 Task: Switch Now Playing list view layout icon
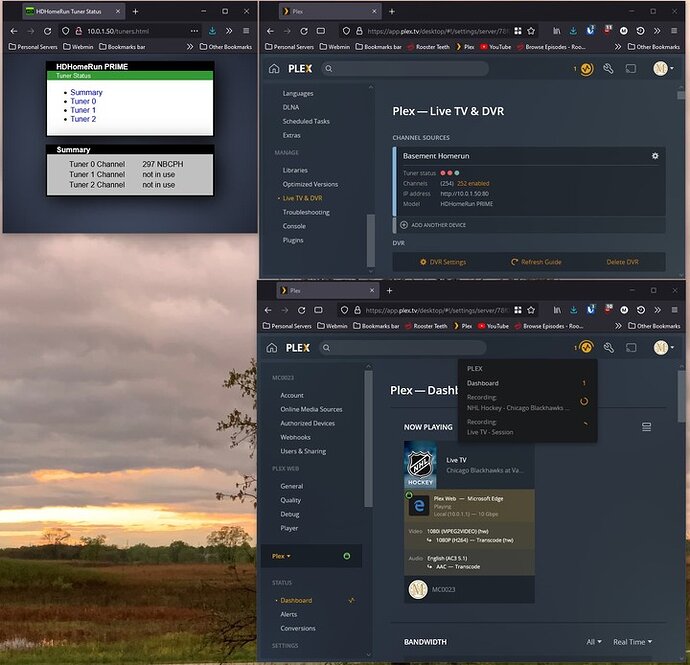click(x=646, y=427)
